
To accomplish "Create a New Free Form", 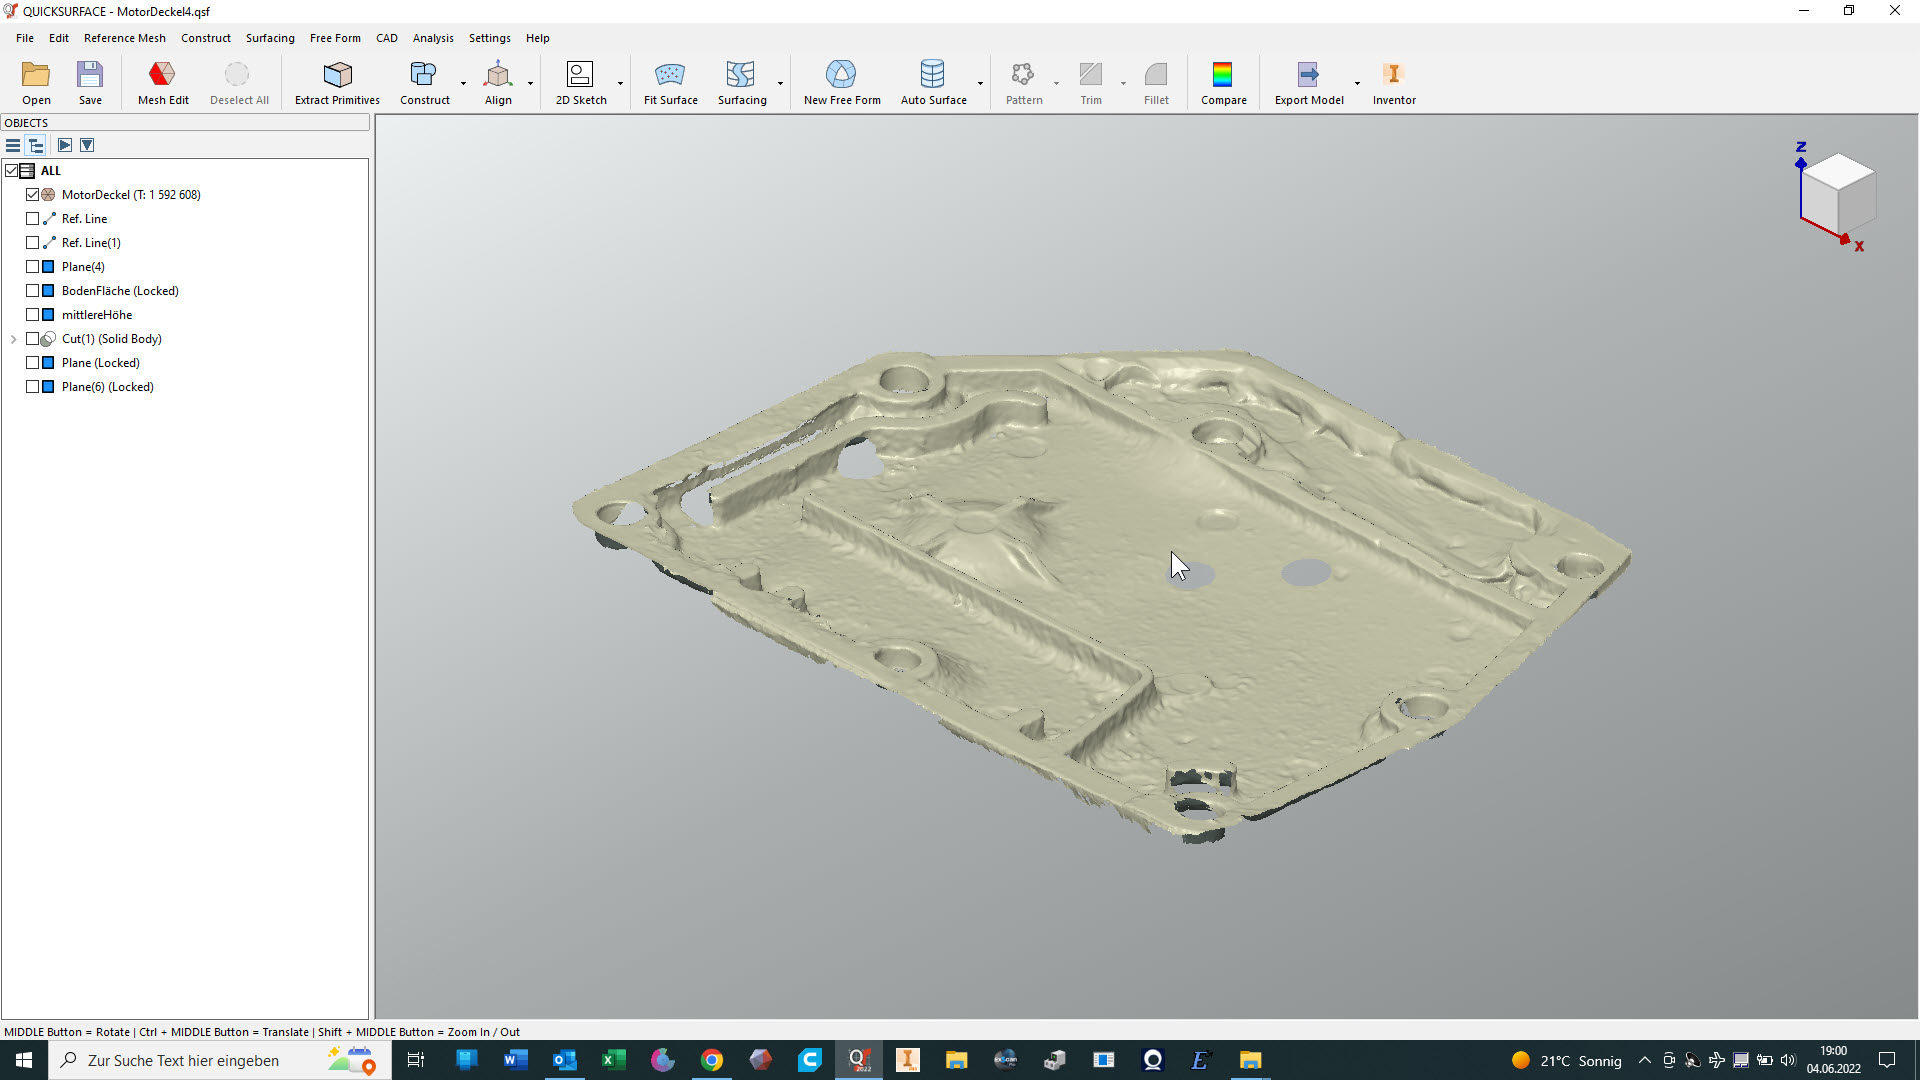I will click(x=841, y=82).
